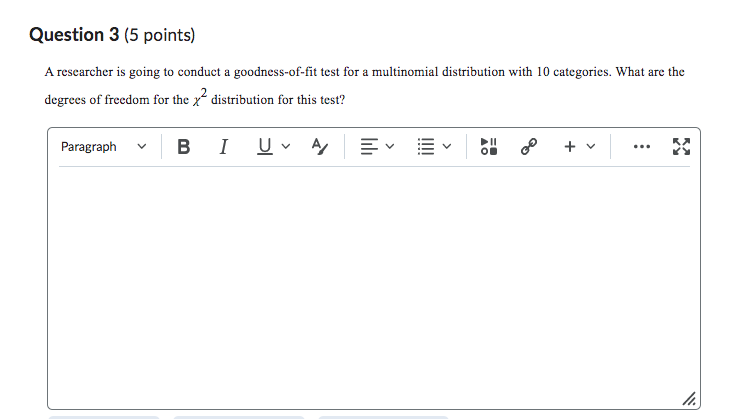Screen dimensions: 729x419
Task: Expand the insert-other options chevron
Action: [591, 146]
